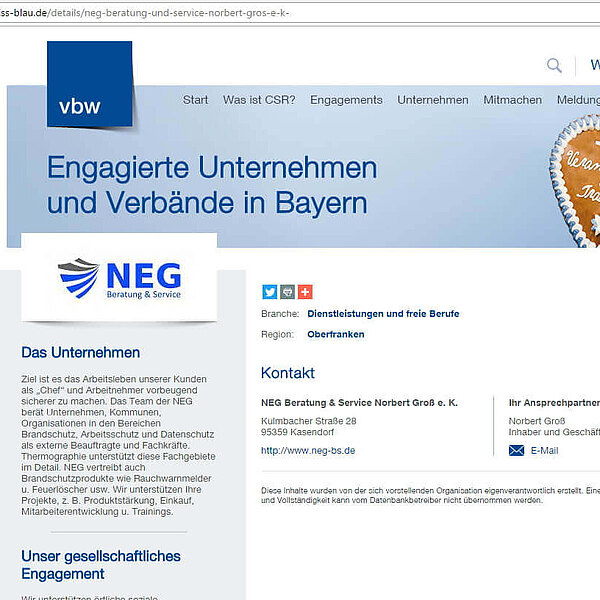Click the Das Unternehmen heading
600x600 pixels.
point(80,352)
